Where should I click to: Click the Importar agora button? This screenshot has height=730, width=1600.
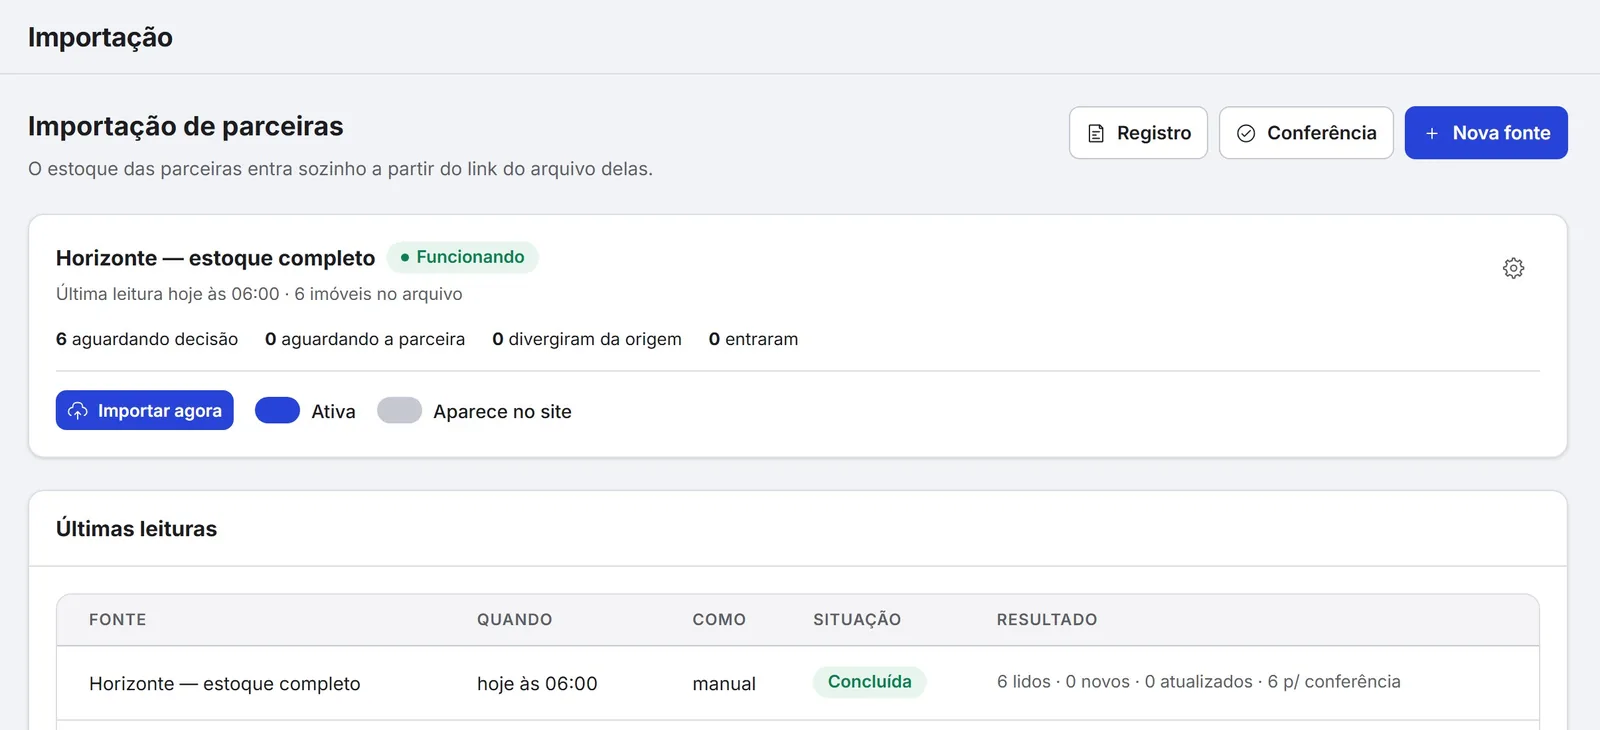(145, 410)
